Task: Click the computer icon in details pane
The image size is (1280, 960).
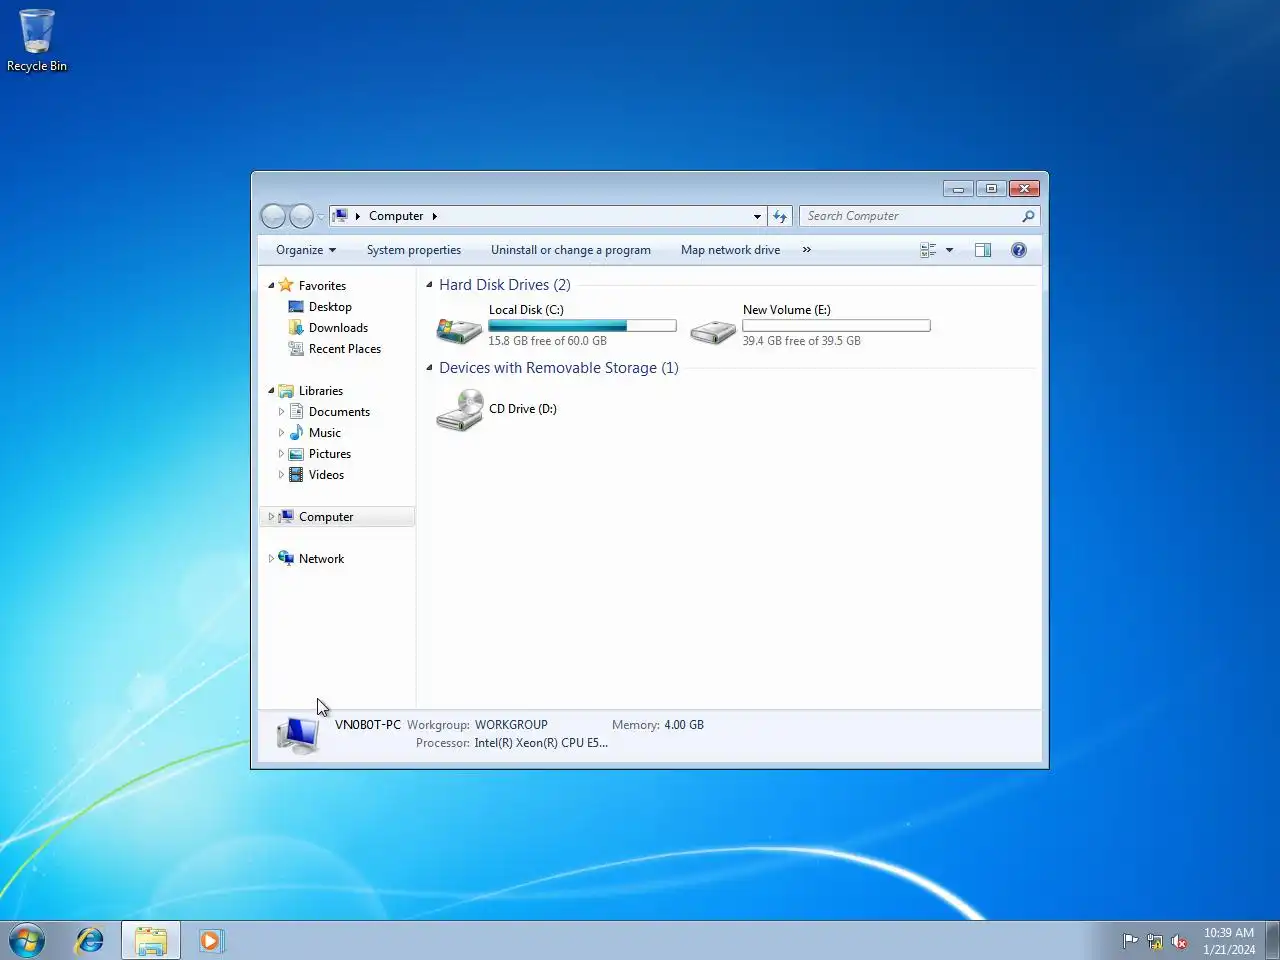Action: pos(298,735)
